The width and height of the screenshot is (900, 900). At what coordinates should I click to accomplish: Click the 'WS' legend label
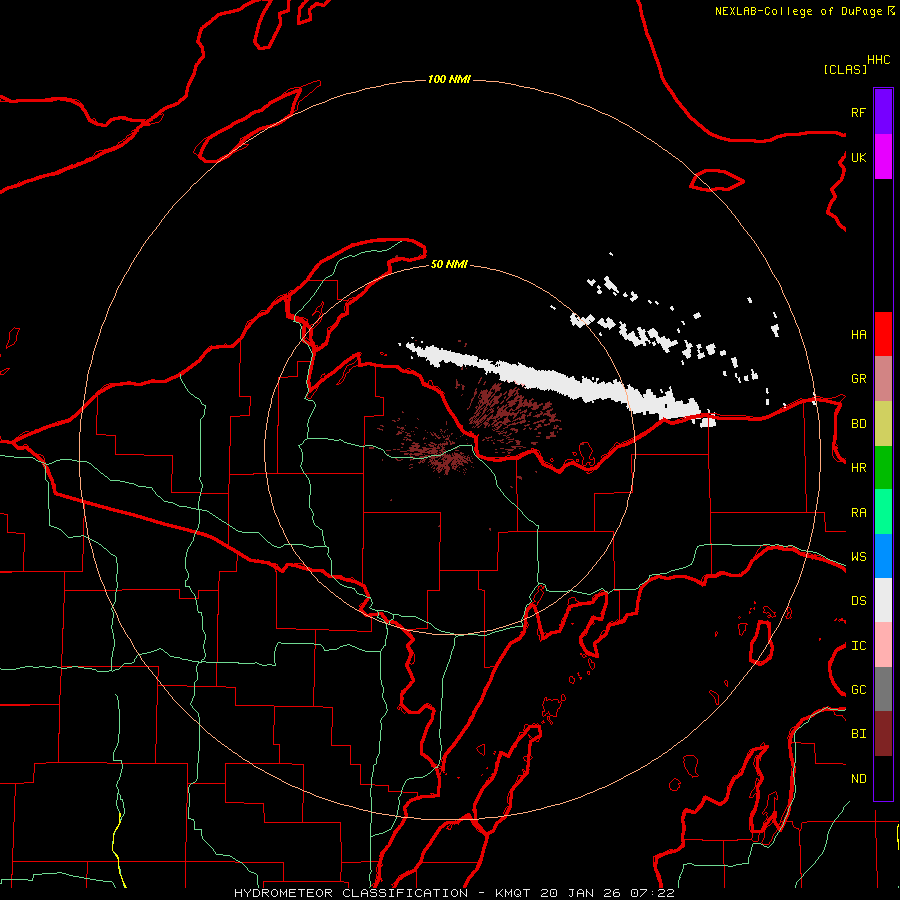(x=858, y=557)
